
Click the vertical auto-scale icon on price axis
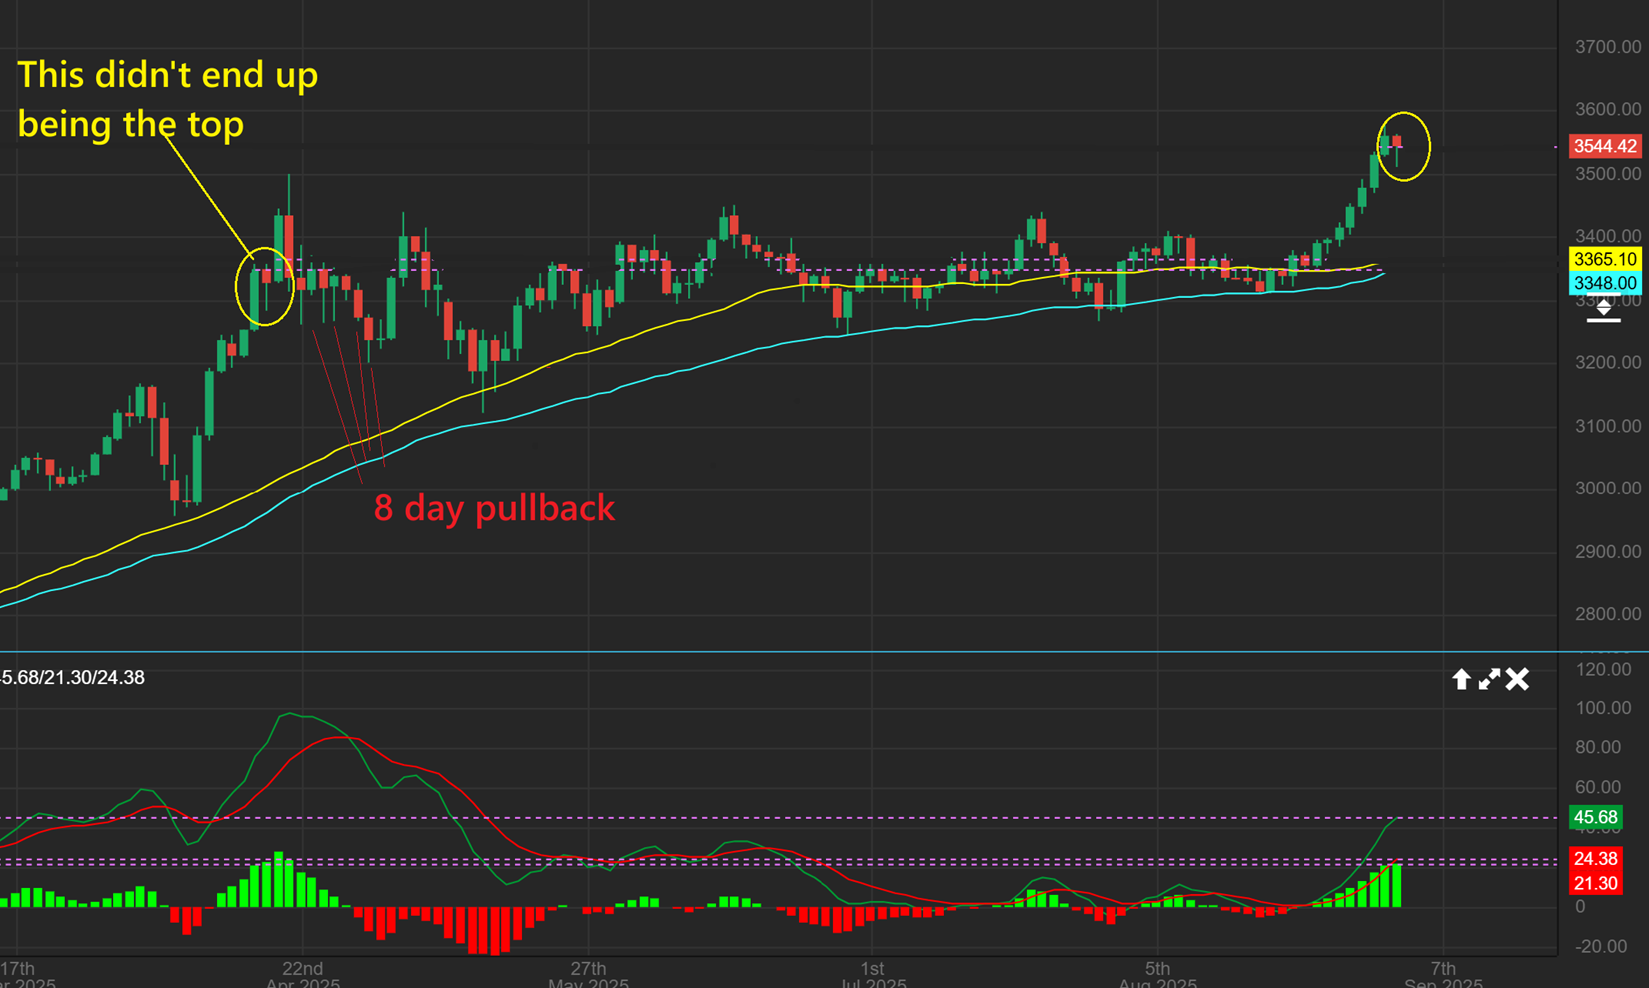point(1603,309)
